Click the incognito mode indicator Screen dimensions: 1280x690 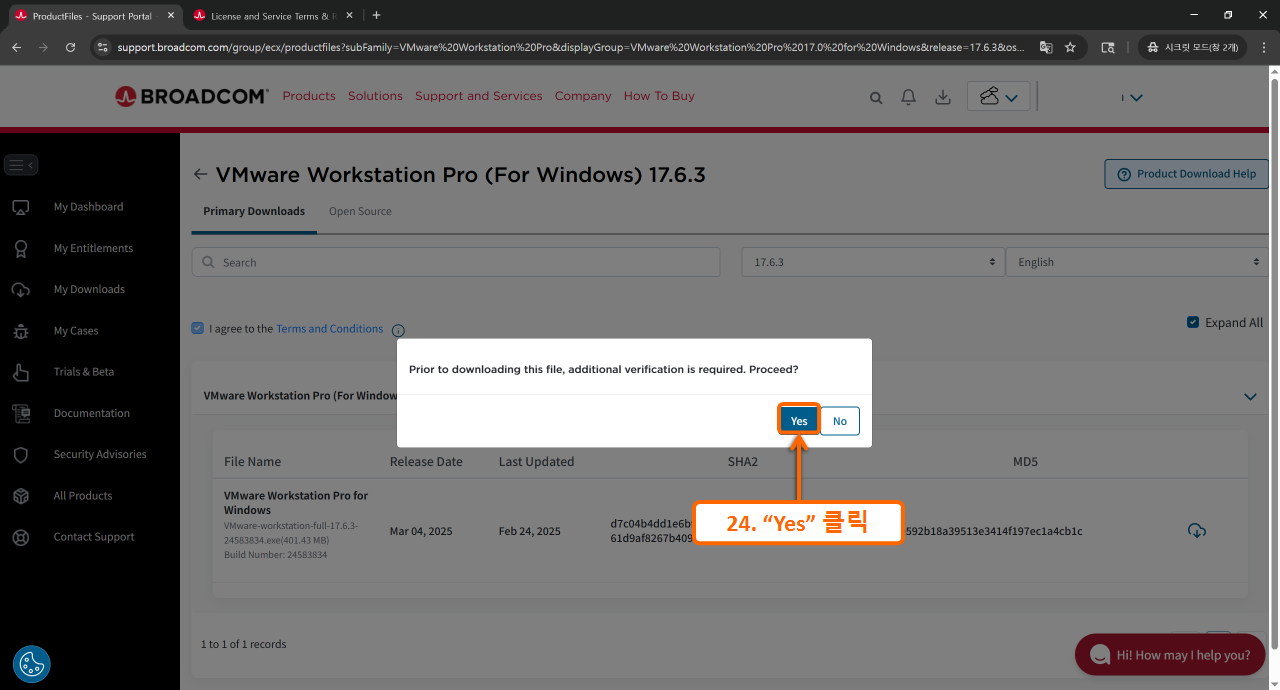click(x=1193, y=47)
